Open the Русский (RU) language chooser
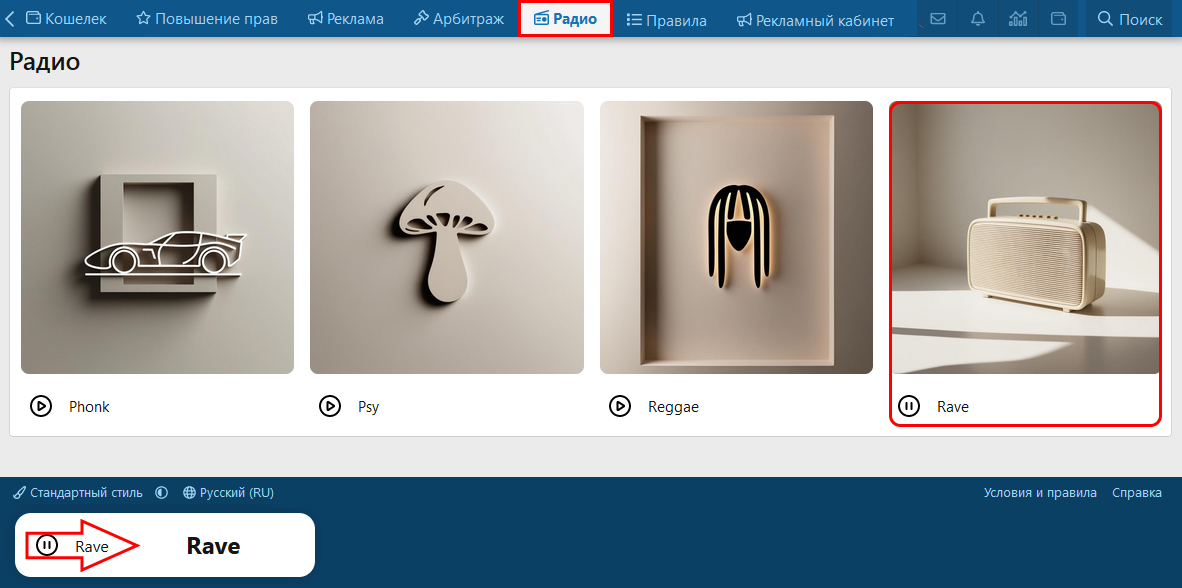 pyautogui.click(x=228, y=492)
